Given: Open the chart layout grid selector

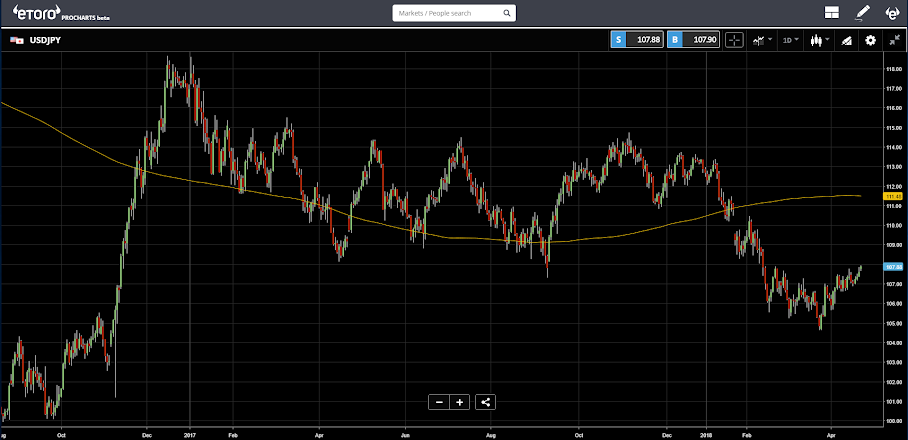Looking at the screenshot, I should point(832,13).
